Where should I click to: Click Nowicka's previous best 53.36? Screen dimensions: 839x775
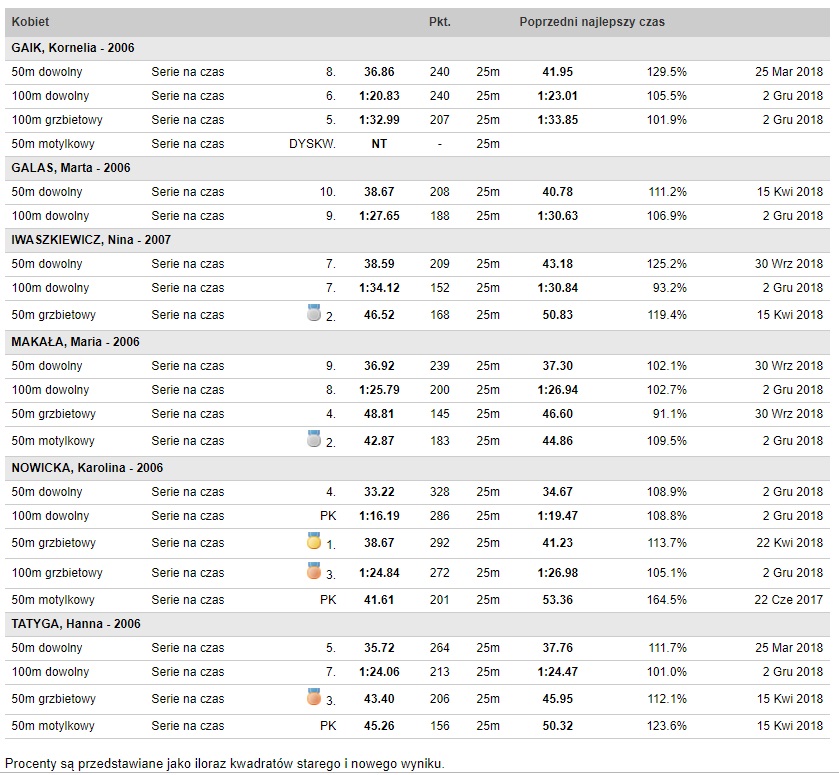pyautogui.click(x=558, y=600)
